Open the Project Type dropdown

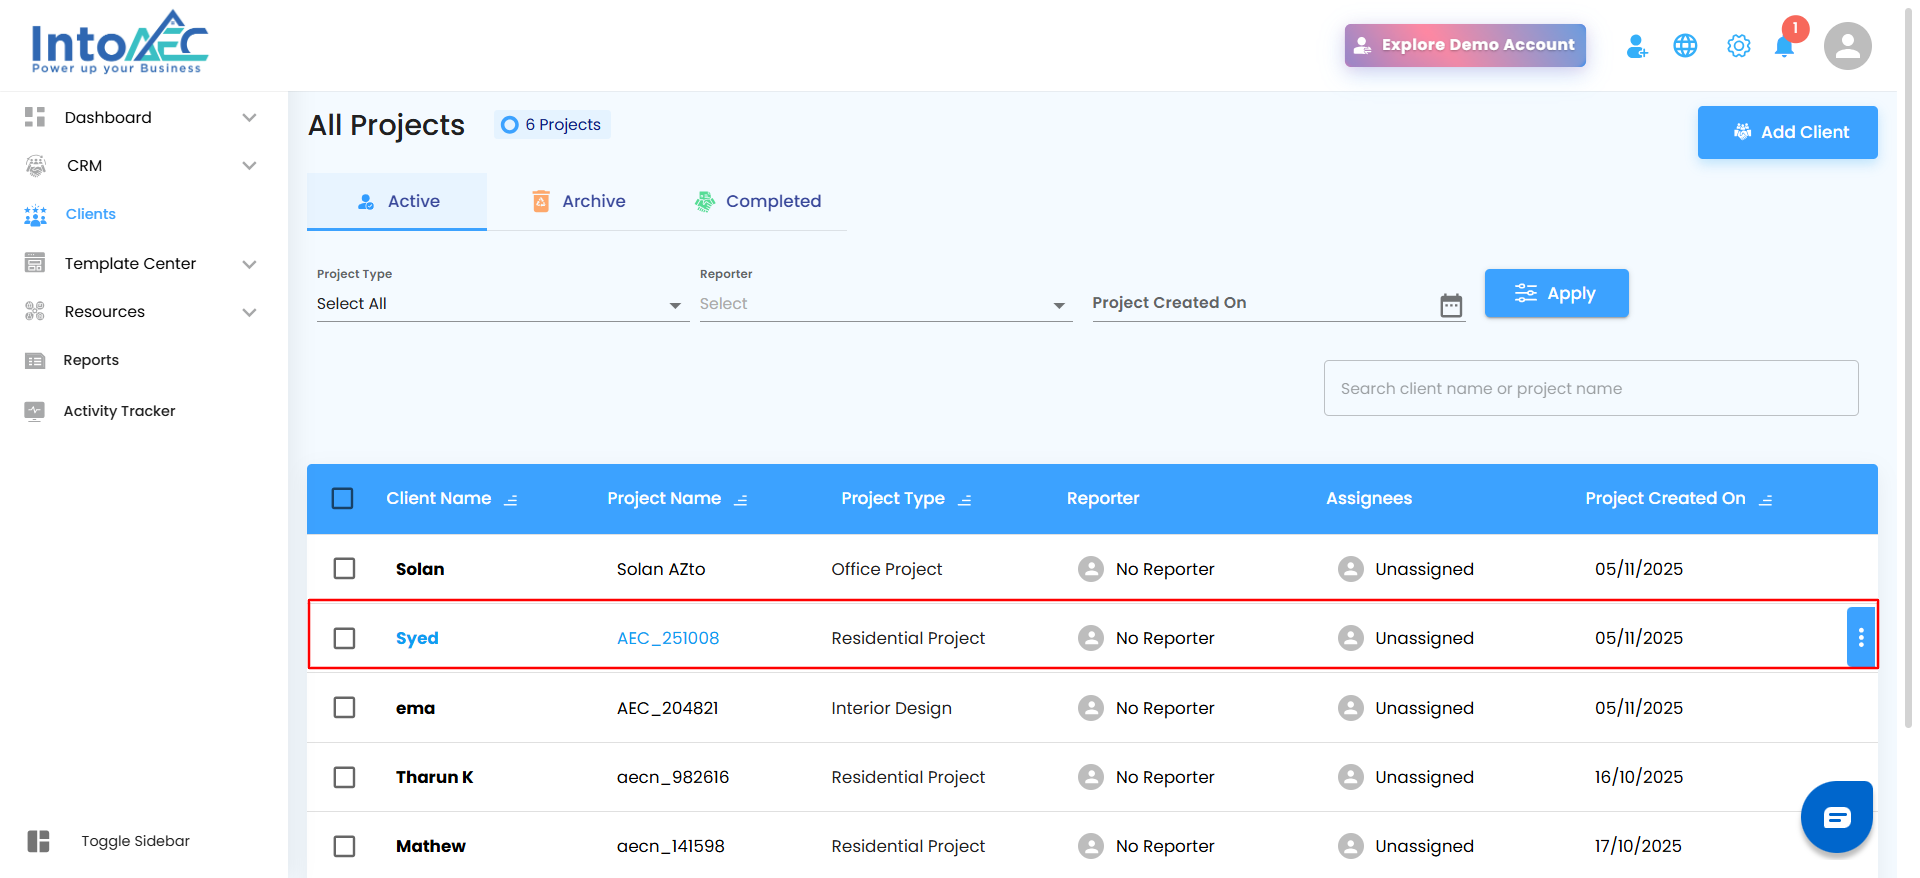point(502,304)
